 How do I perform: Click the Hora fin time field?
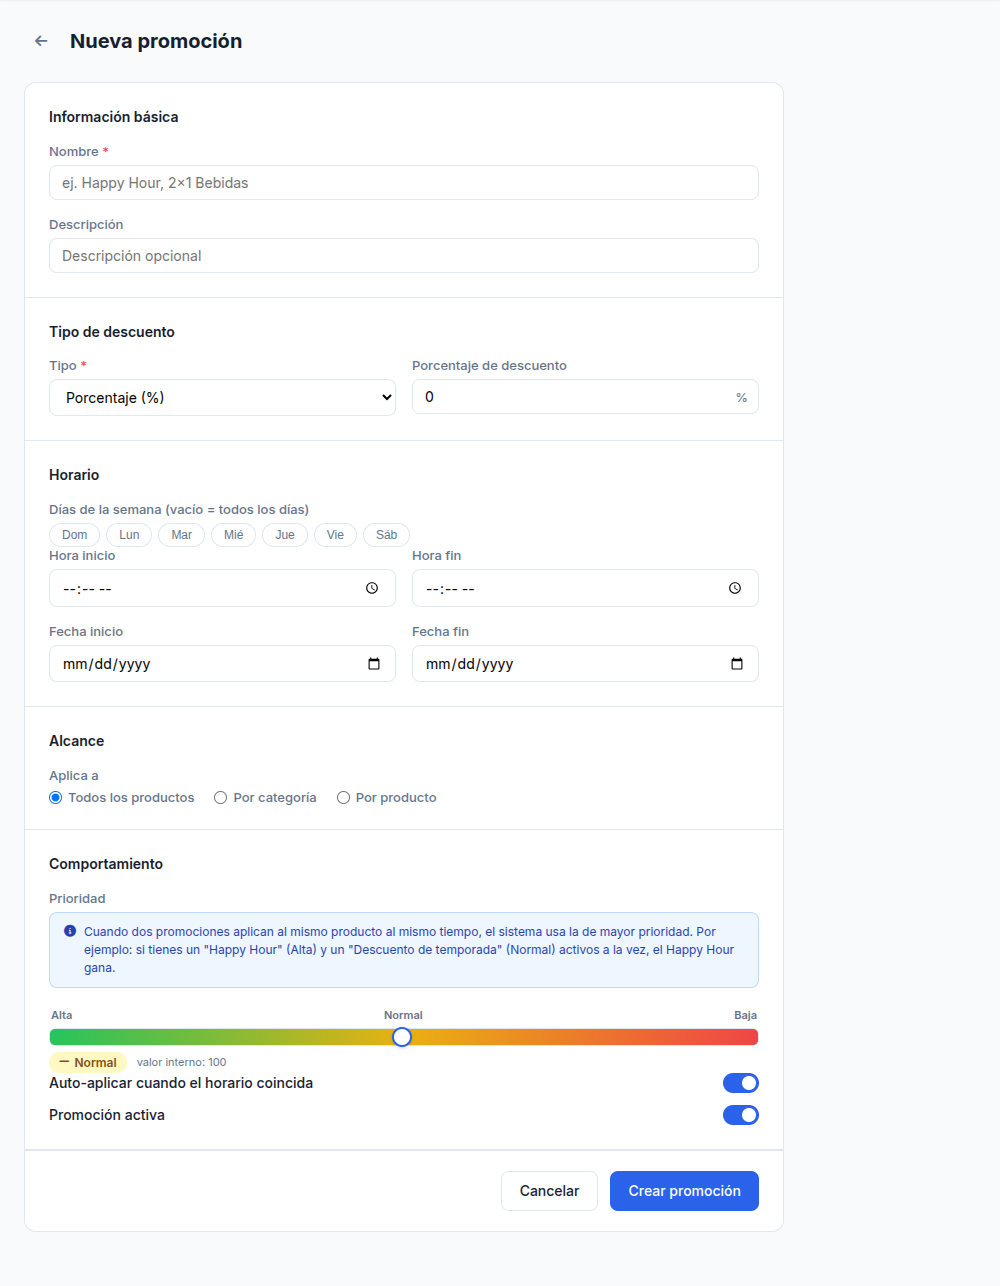click(585, 588)
